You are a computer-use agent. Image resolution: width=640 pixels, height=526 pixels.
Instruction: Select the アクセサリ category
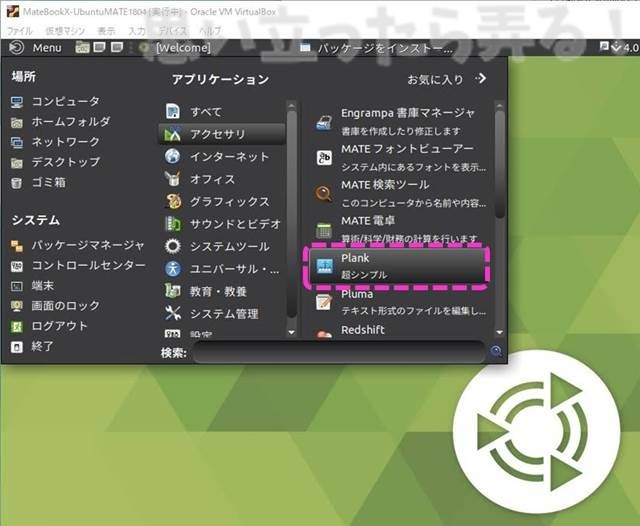(x=222, y=134)
